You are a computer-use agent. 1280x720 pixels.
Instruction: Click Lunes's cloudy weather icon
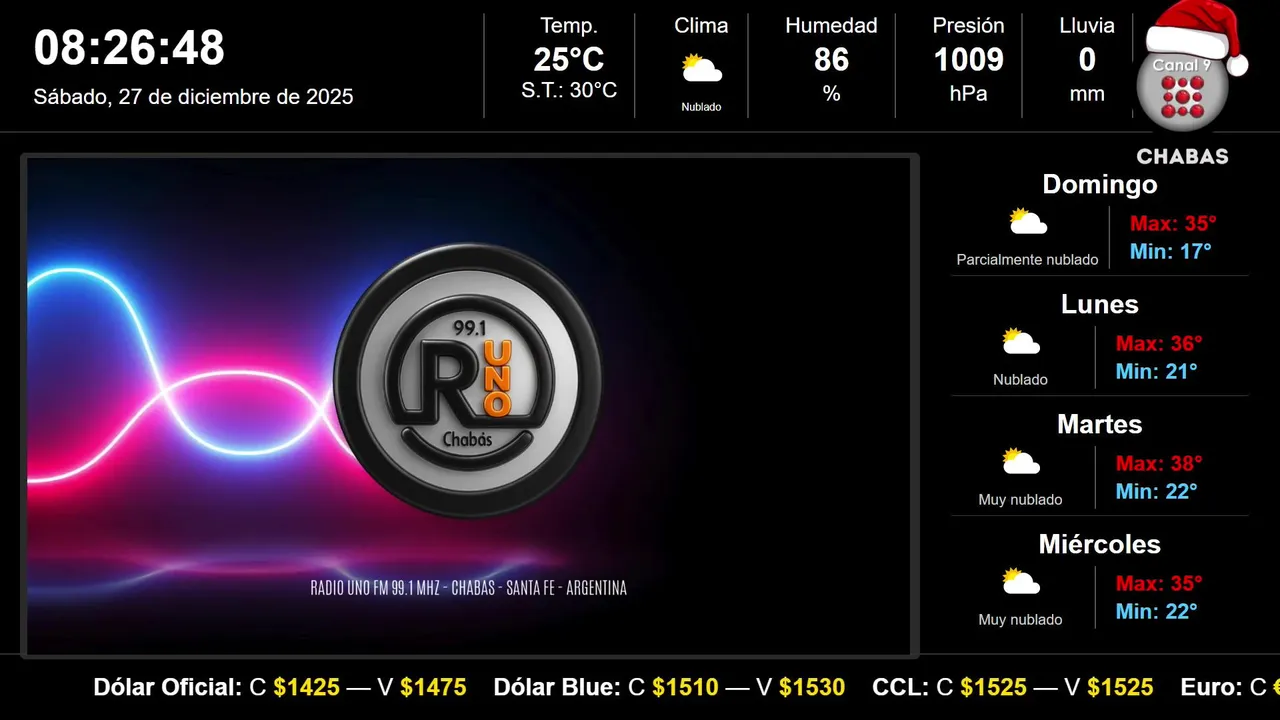pyautogui.click(x=1021, y=342)
